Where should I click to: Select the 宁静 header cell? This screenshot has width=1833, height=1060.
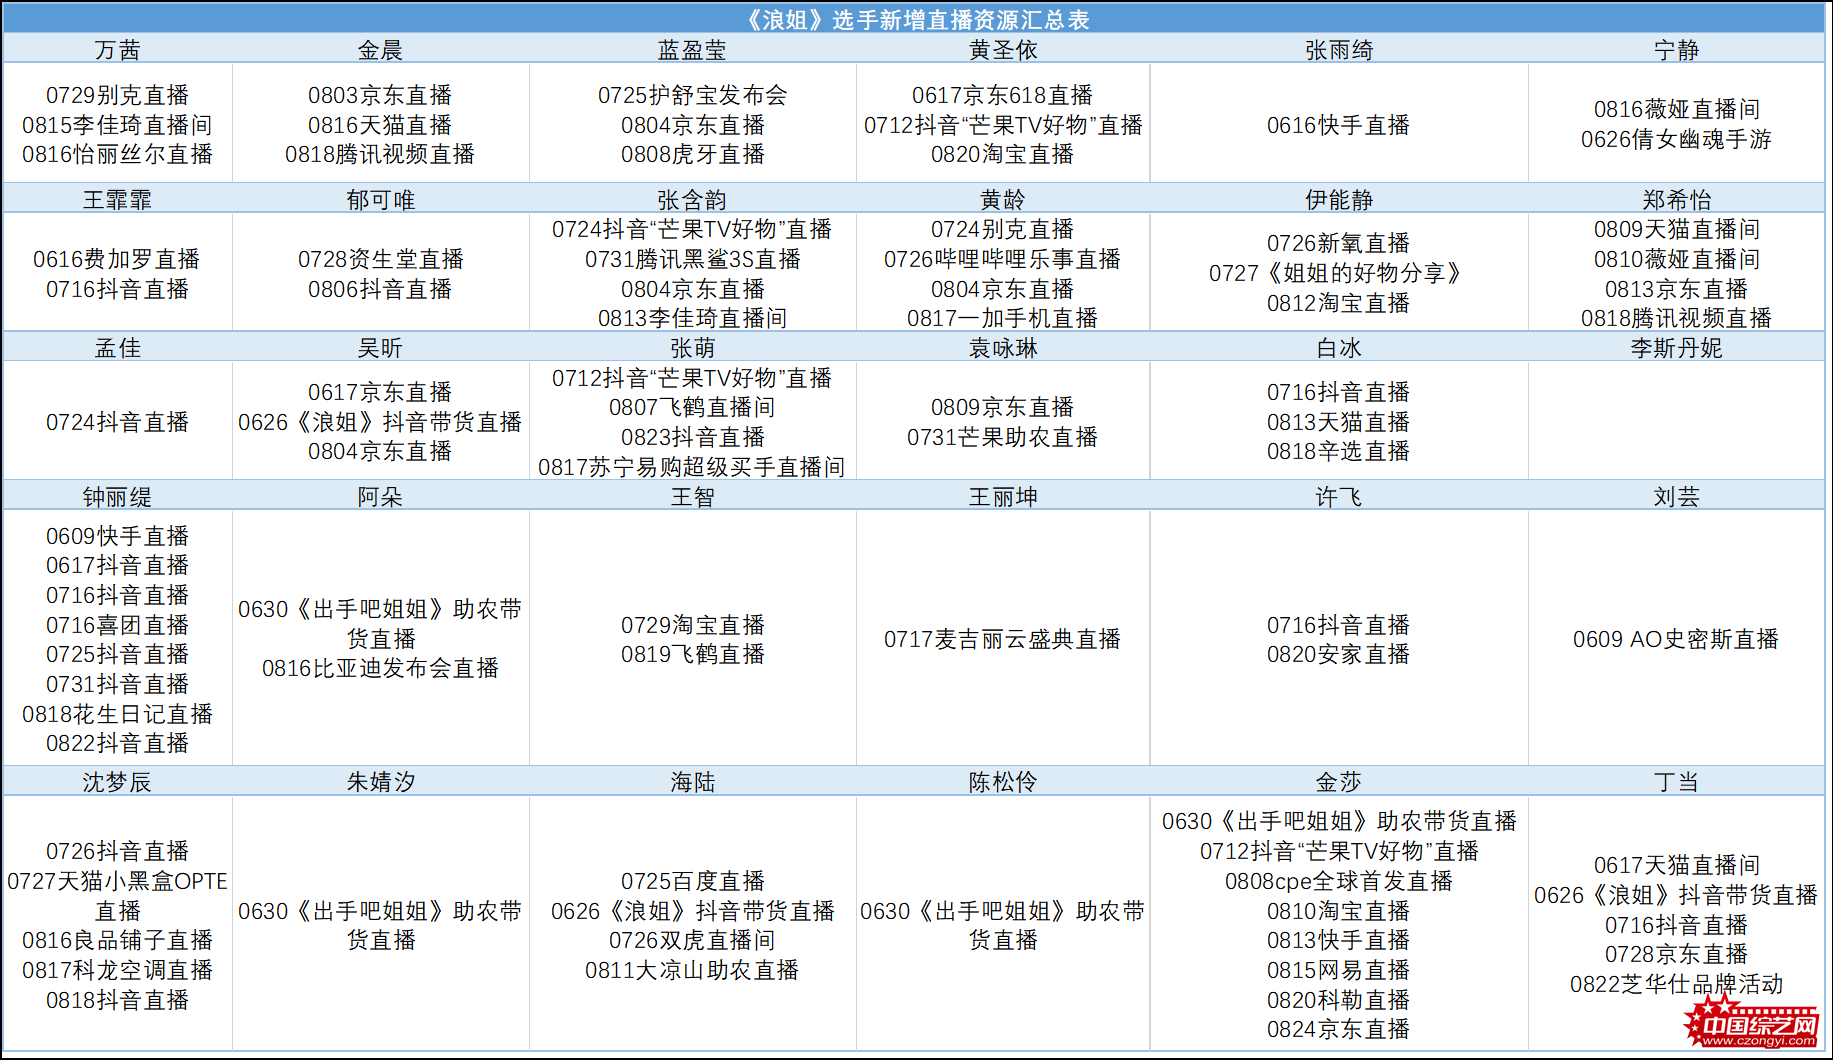point(1676,50)
